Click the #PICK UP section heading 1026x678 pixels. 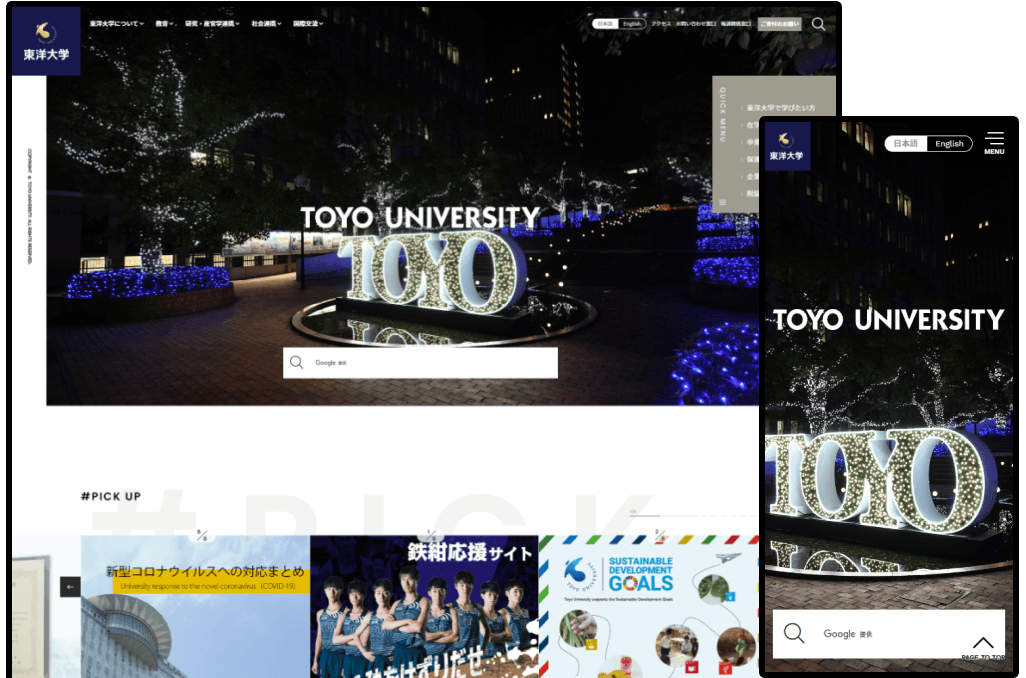[111, 496]
